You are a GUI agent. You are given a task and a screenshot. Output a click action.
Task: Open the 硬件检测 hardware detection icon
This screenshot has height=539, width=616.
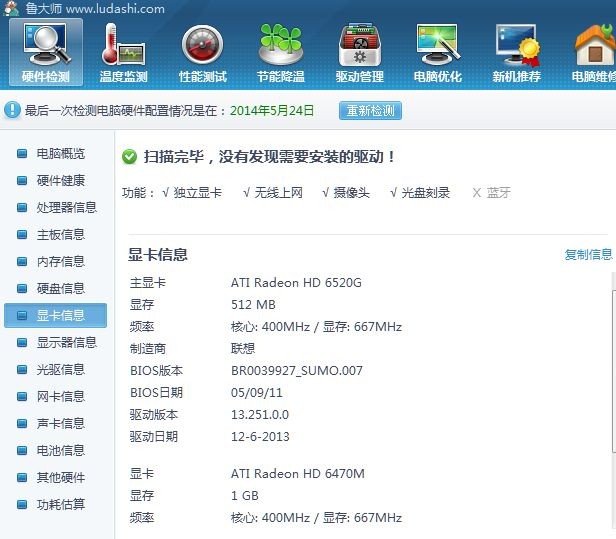pos(45,52)
